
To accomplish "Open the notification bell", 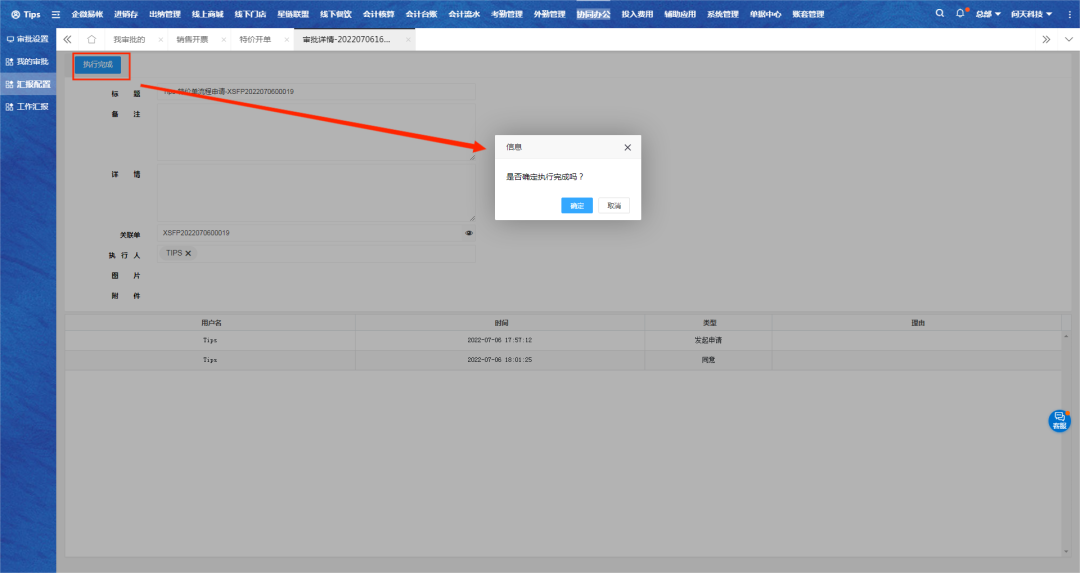I will (x=960, y=14).
